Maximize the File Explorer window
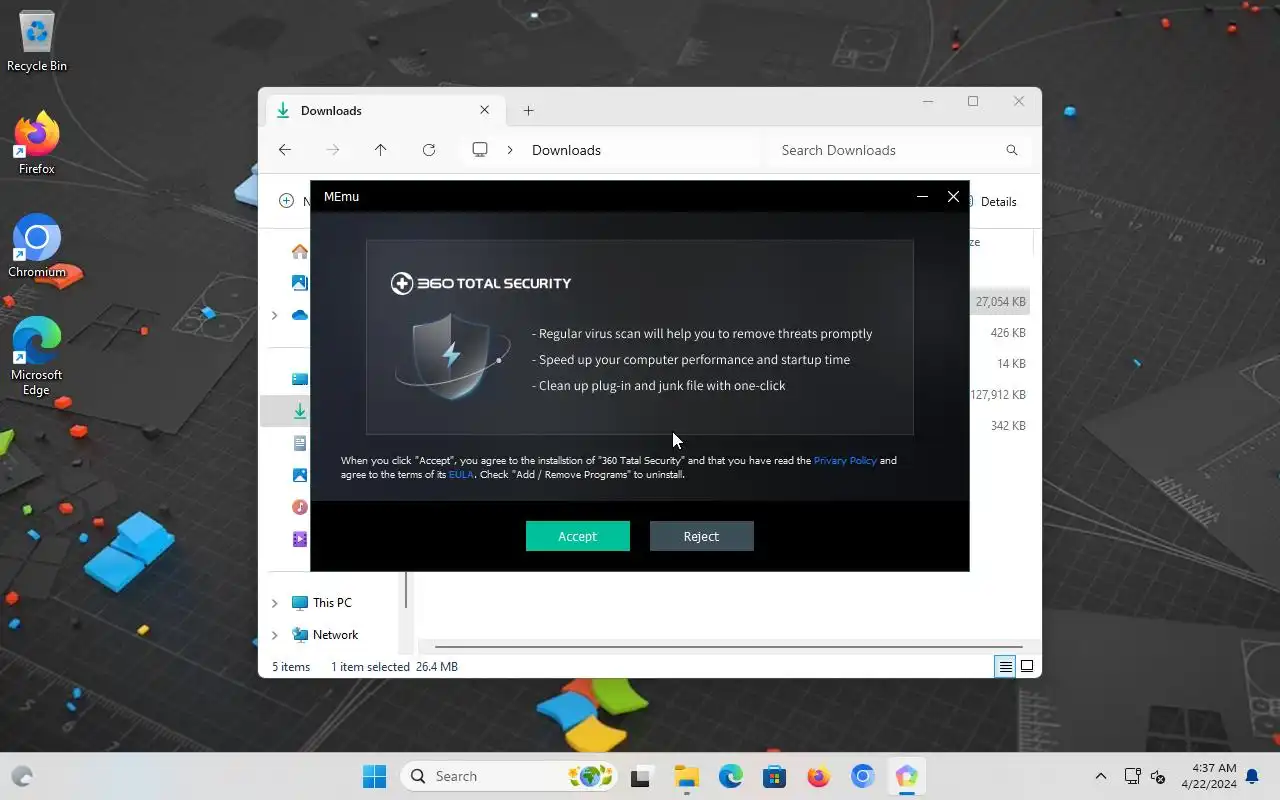The width and height of the screenshot is (1280, 800). pyautogui.click(x=973, y=101)
